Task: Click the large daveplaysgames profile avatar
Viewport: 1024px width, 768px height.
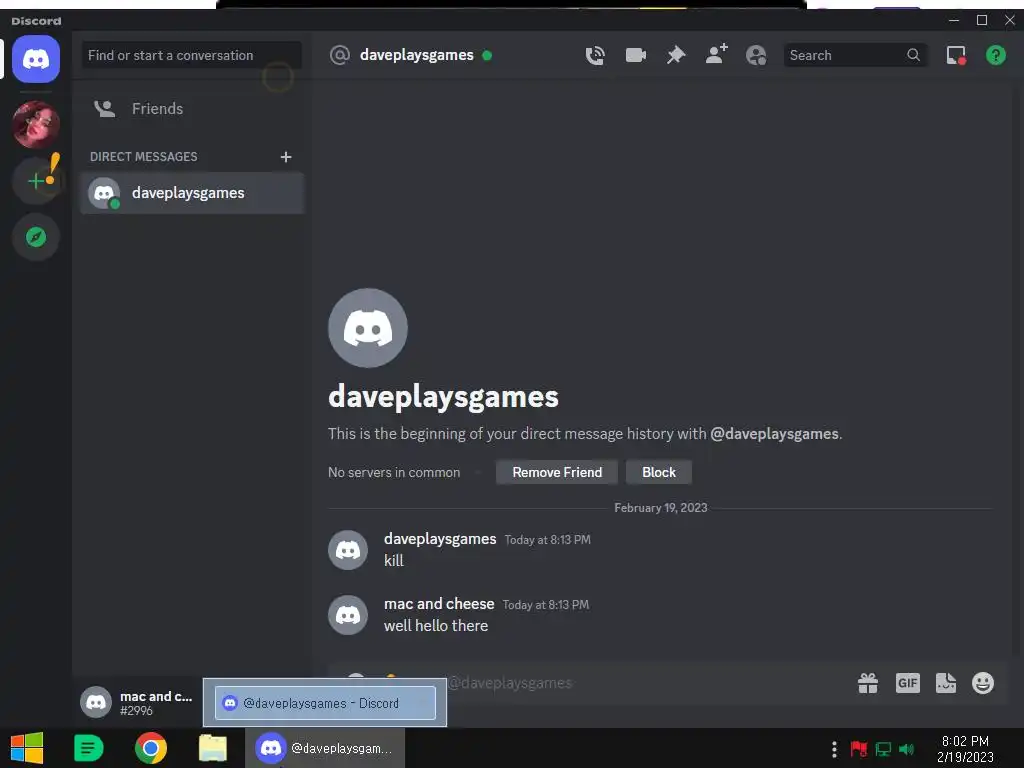Action: 368,328
